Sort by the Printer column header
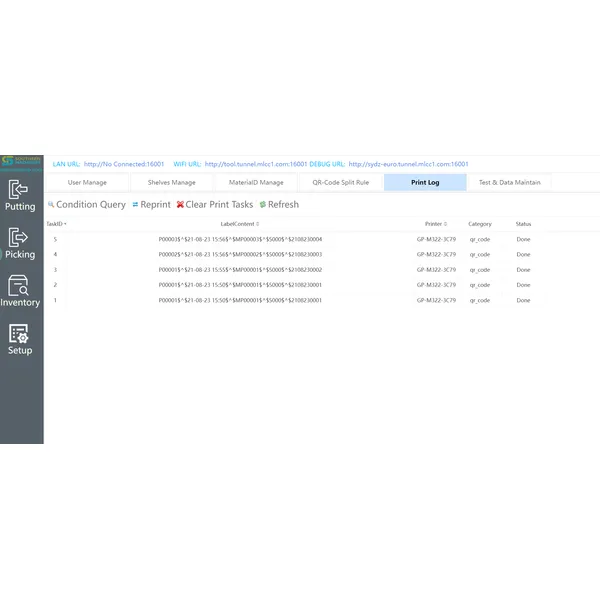 [436, 224]
